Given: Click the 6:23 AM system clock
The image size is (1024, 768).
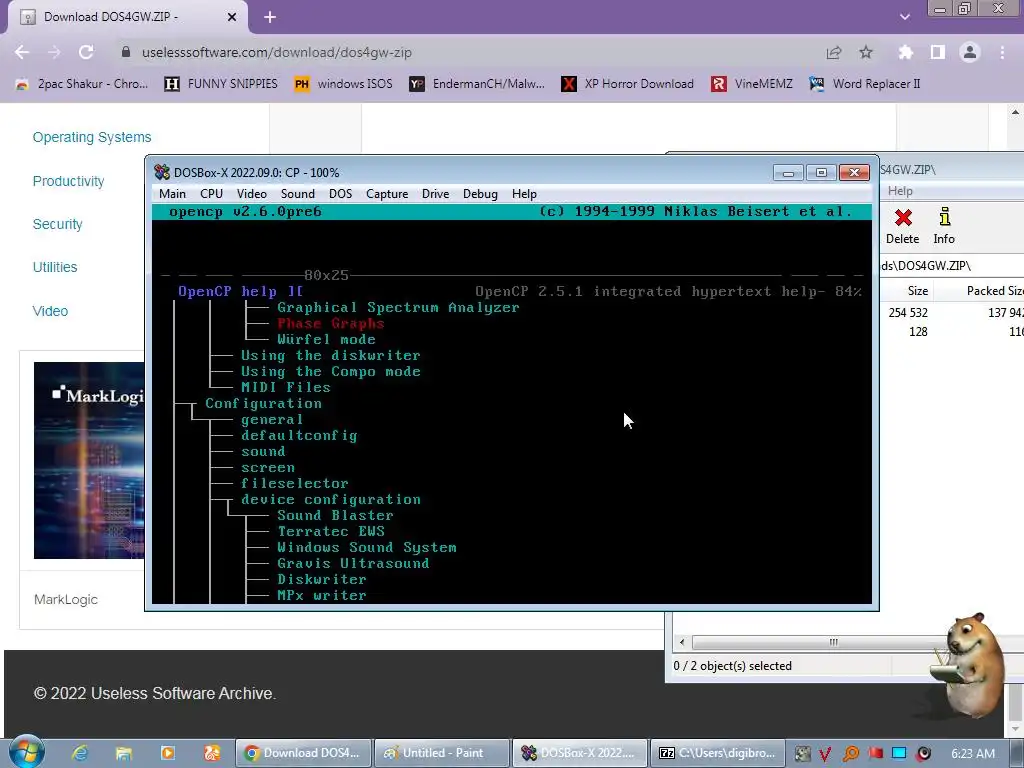Looking at the screenshot, I should point(973,753).
